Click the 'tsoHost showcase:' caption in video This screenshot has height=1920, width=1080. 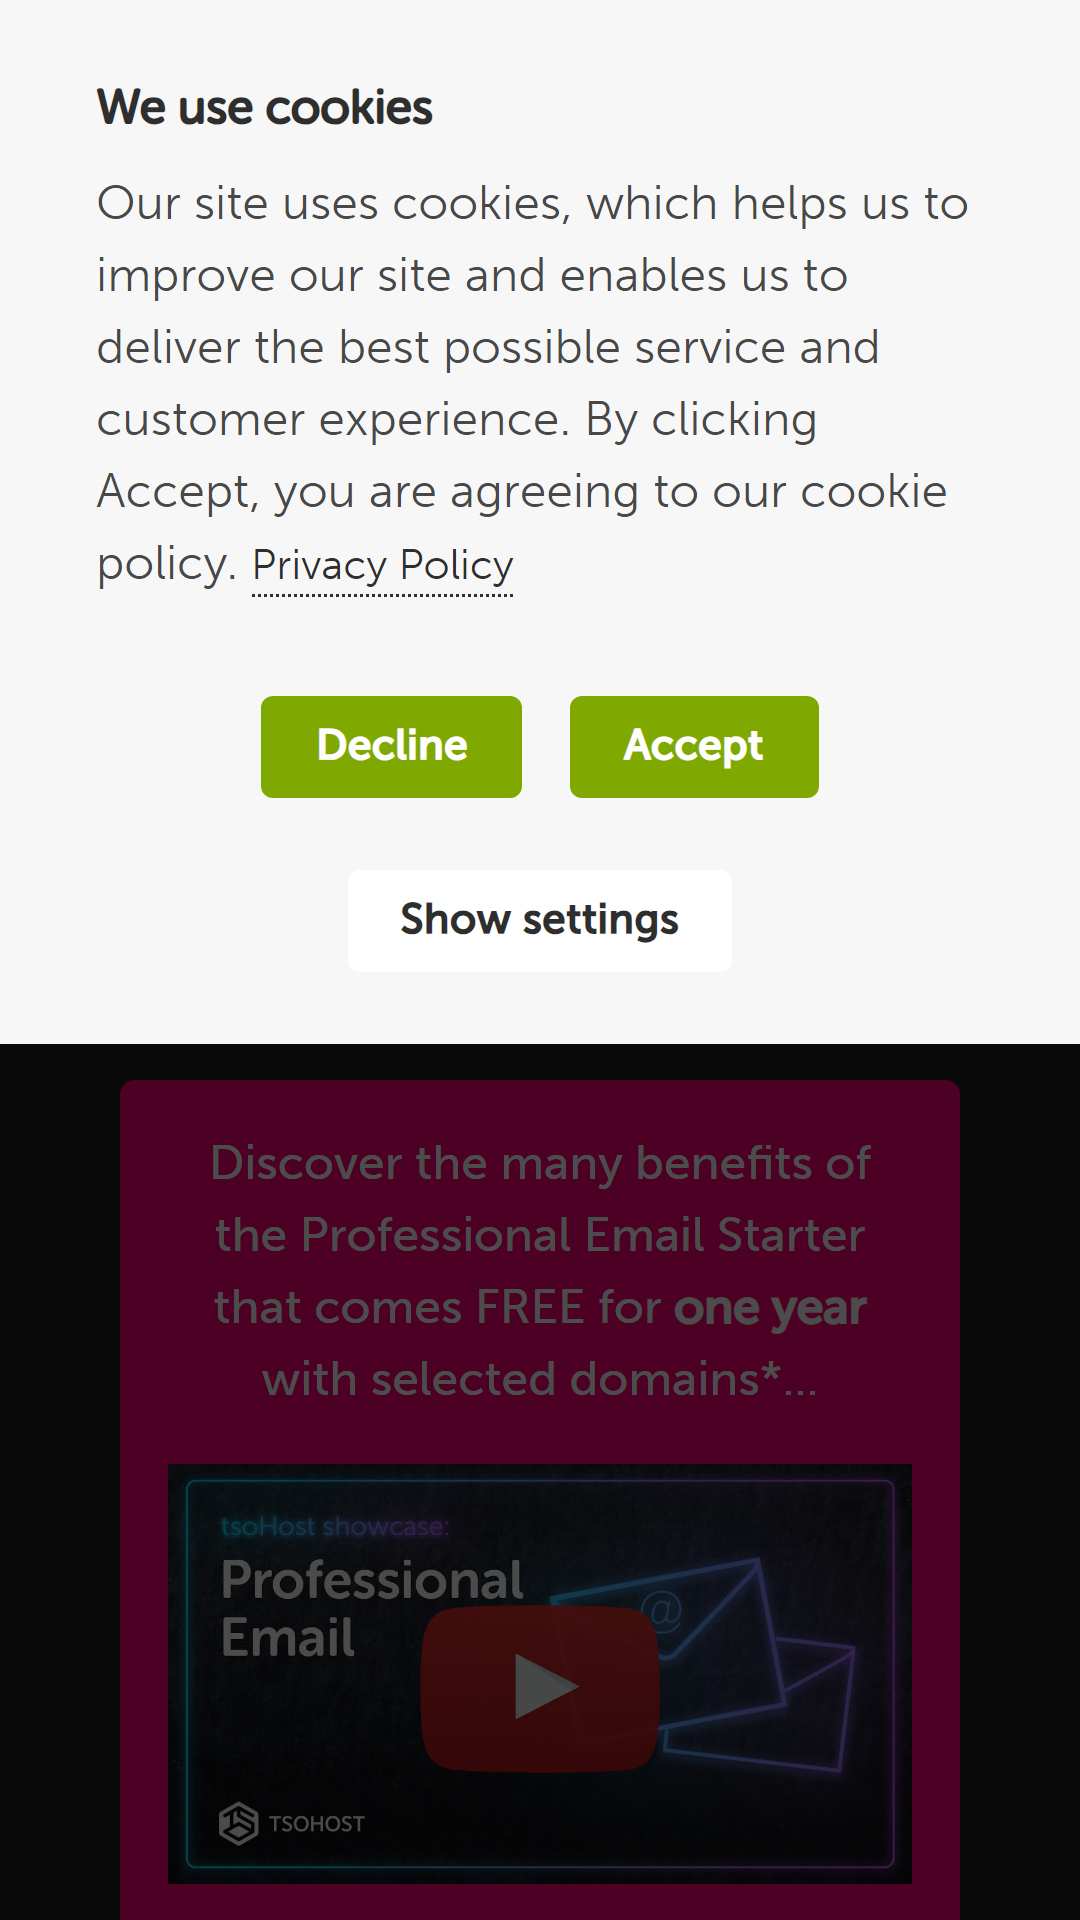(335, 1527)
